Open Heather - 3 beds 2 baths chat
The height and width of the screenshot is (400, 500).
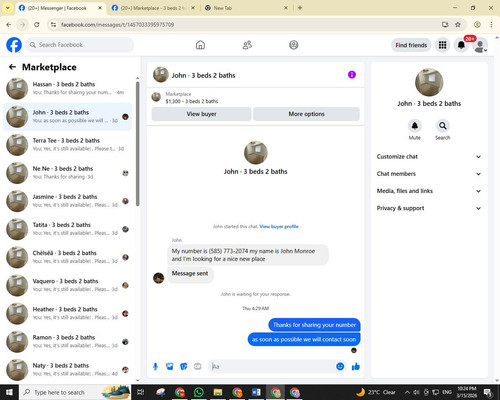click(x=68, y=313)
